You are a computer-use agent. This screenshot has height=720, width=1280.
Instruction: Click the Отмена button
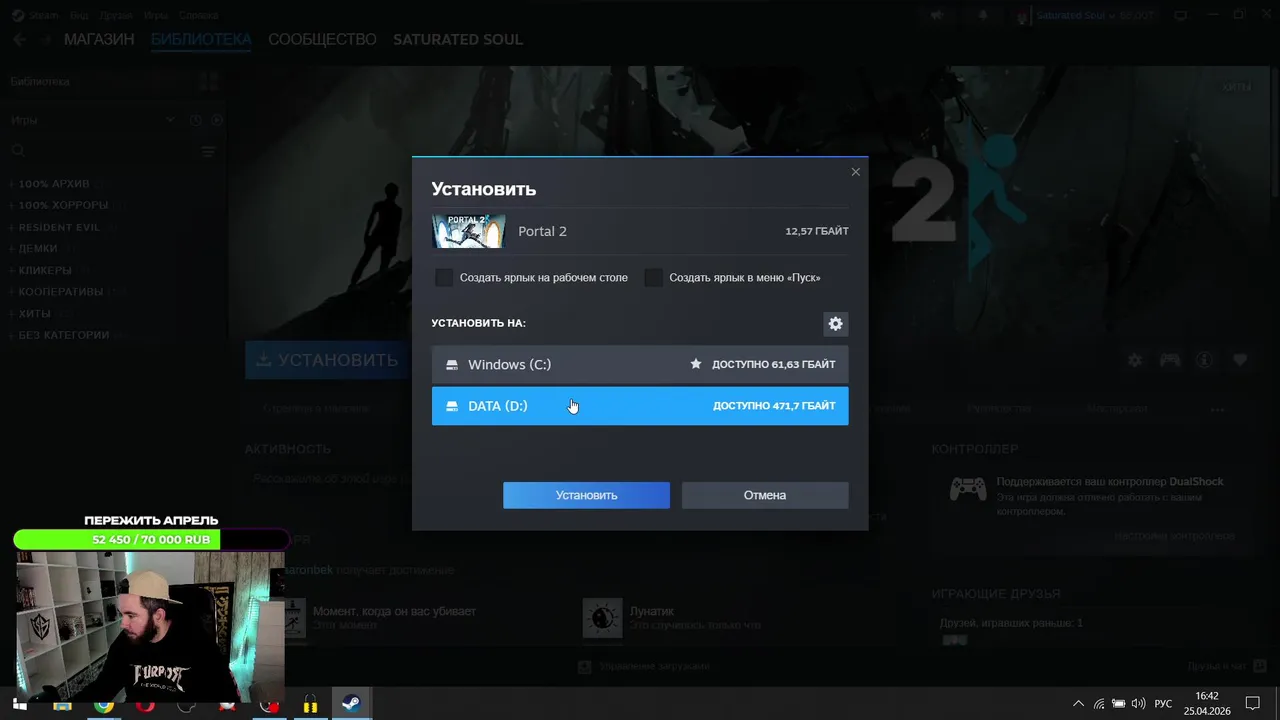point(765,495)
